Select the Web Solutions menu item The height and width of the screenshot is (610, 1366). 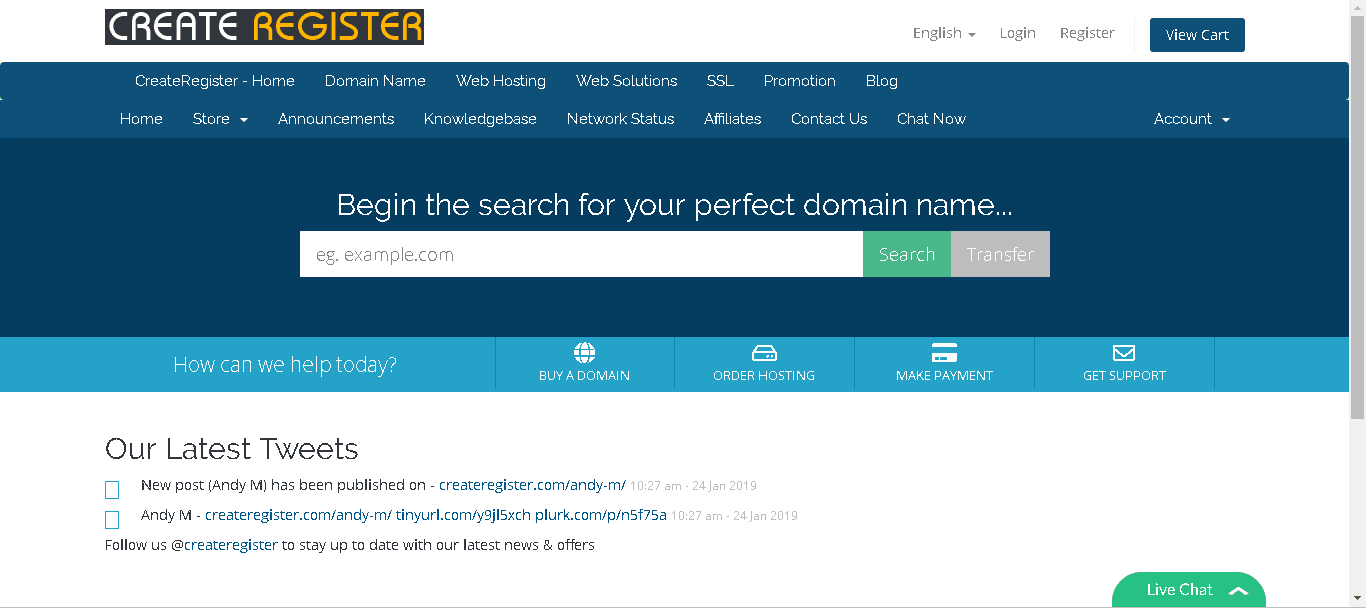pos(627,81)
